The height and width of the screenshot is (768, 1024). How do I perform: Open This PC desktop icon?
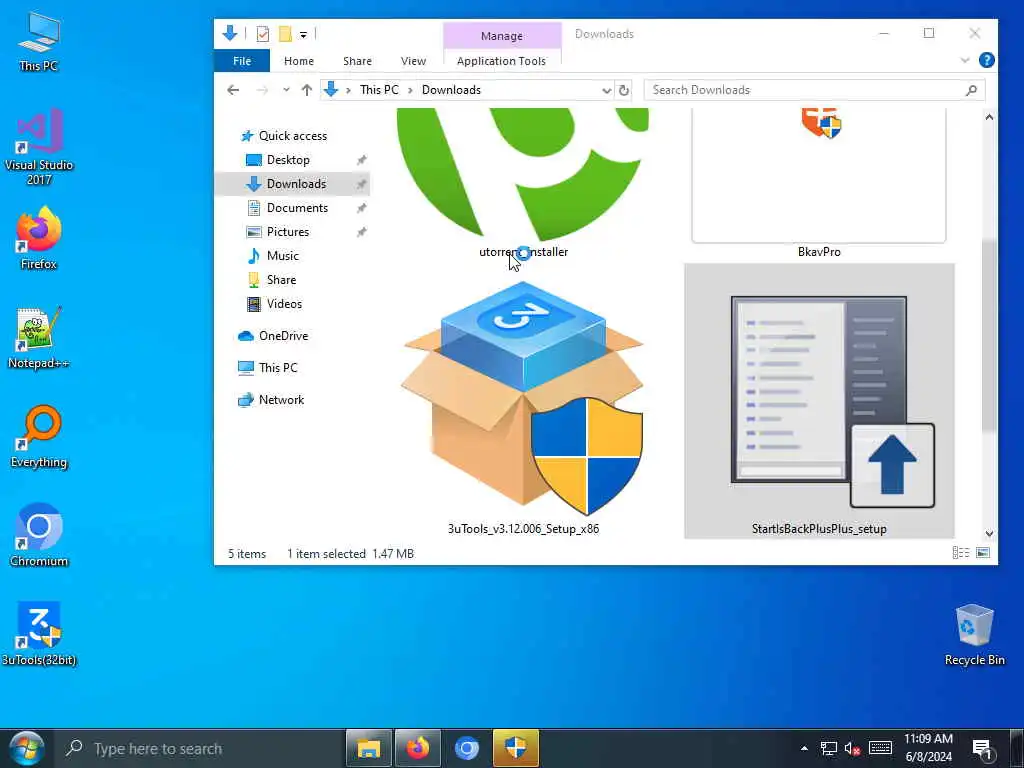(39, 41)
